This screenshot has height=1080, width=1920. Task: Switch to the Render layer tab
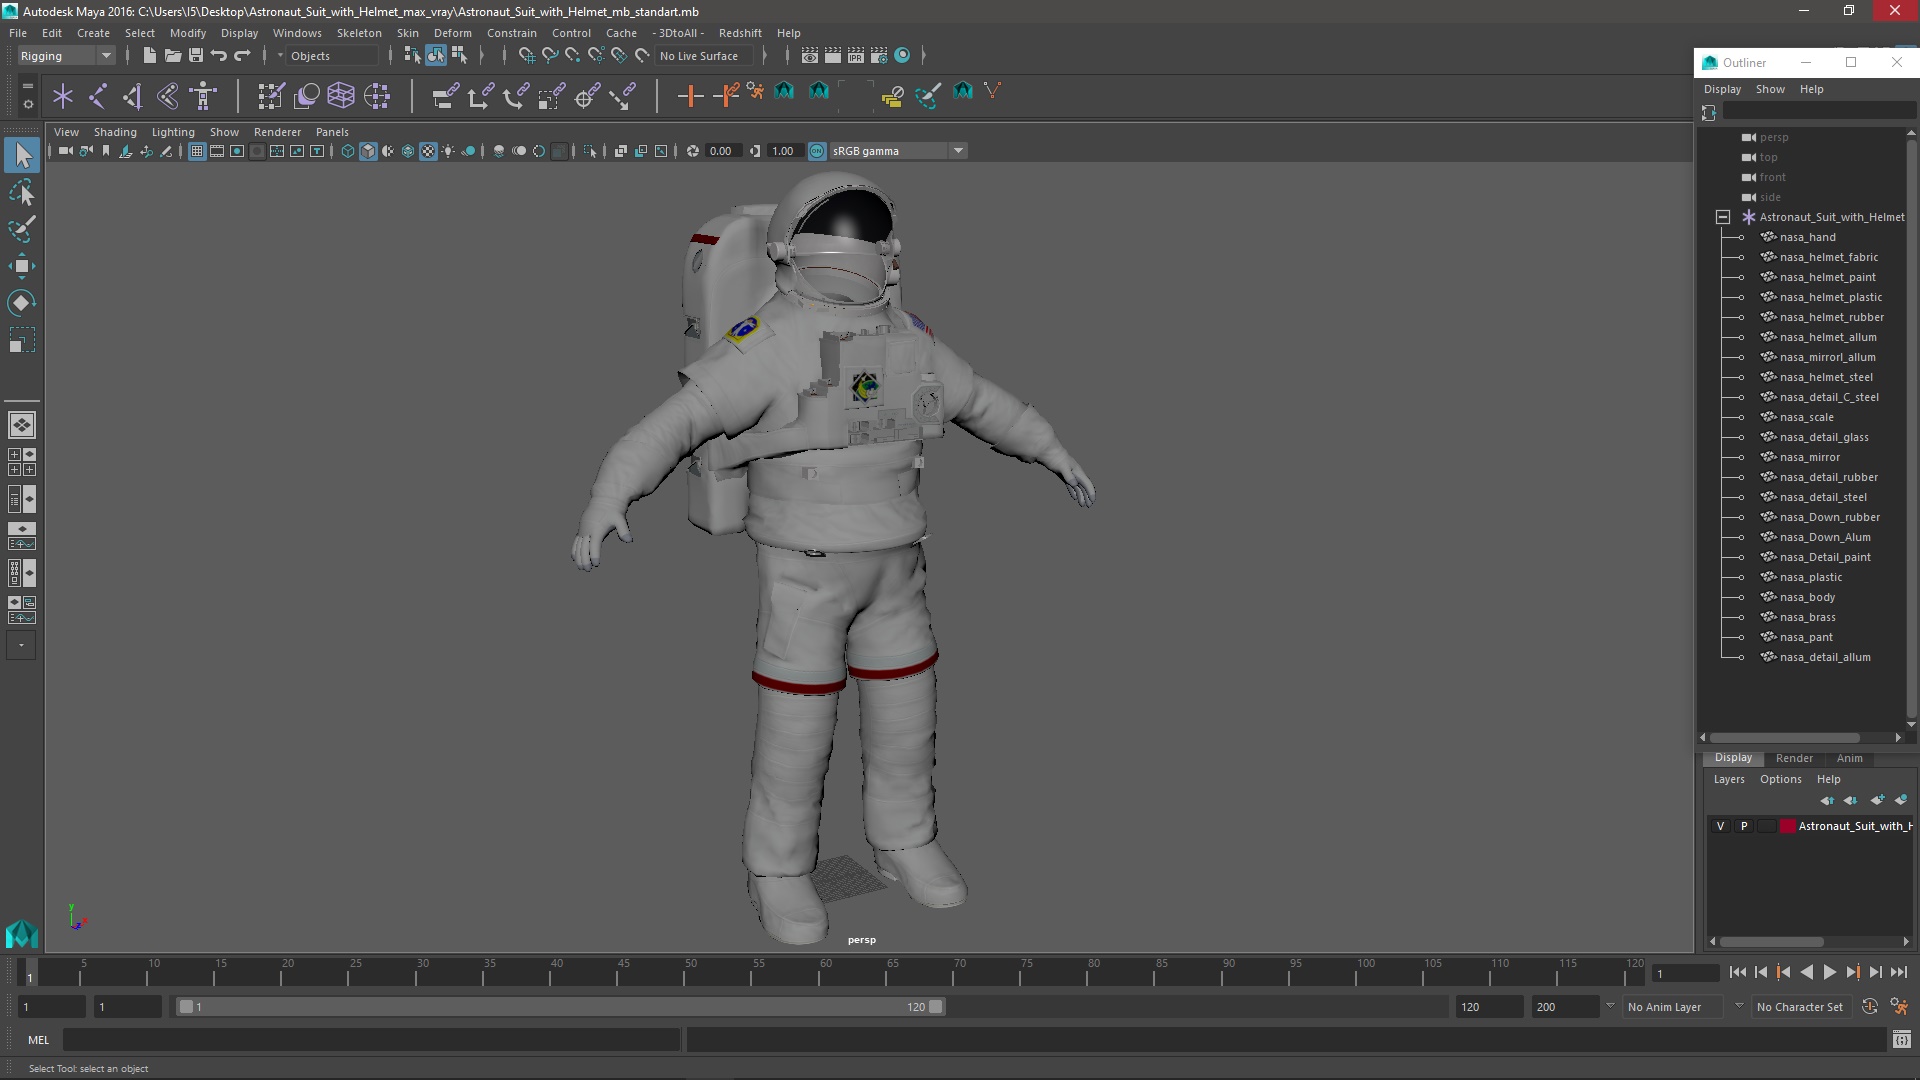1794,758
